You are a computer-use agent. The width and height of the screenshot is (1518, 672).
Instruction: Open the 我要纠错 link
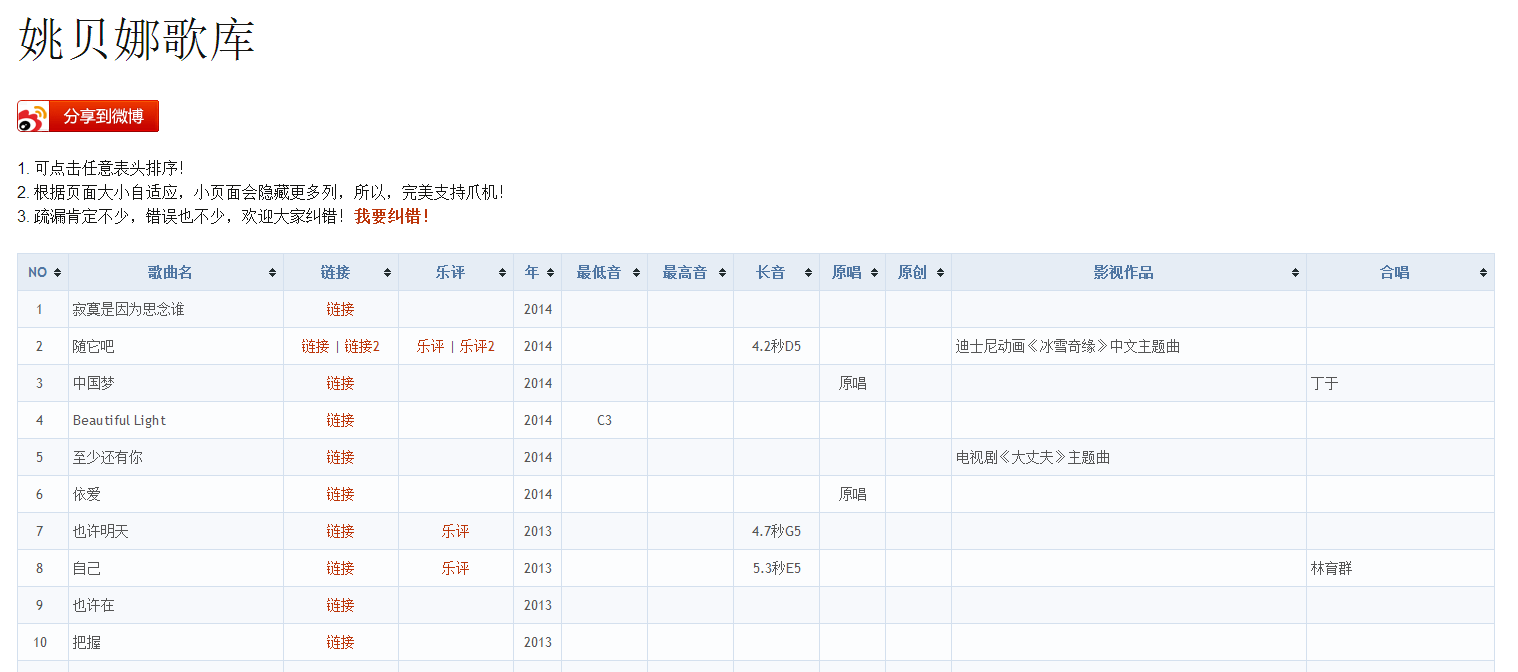391,216
